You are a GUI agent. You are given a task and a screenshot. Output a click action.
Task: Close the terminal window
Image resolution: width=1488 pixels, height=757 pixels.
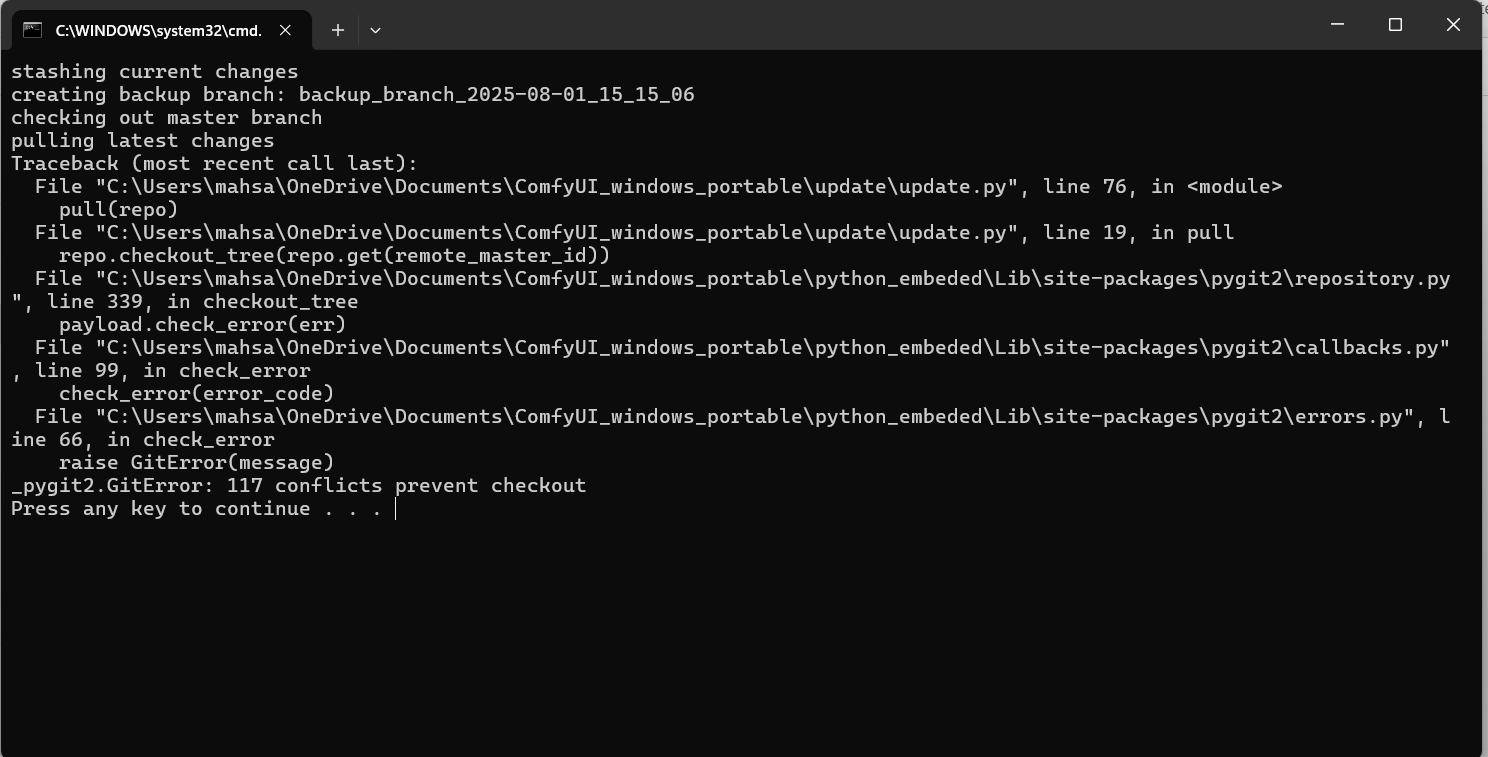1453,25
